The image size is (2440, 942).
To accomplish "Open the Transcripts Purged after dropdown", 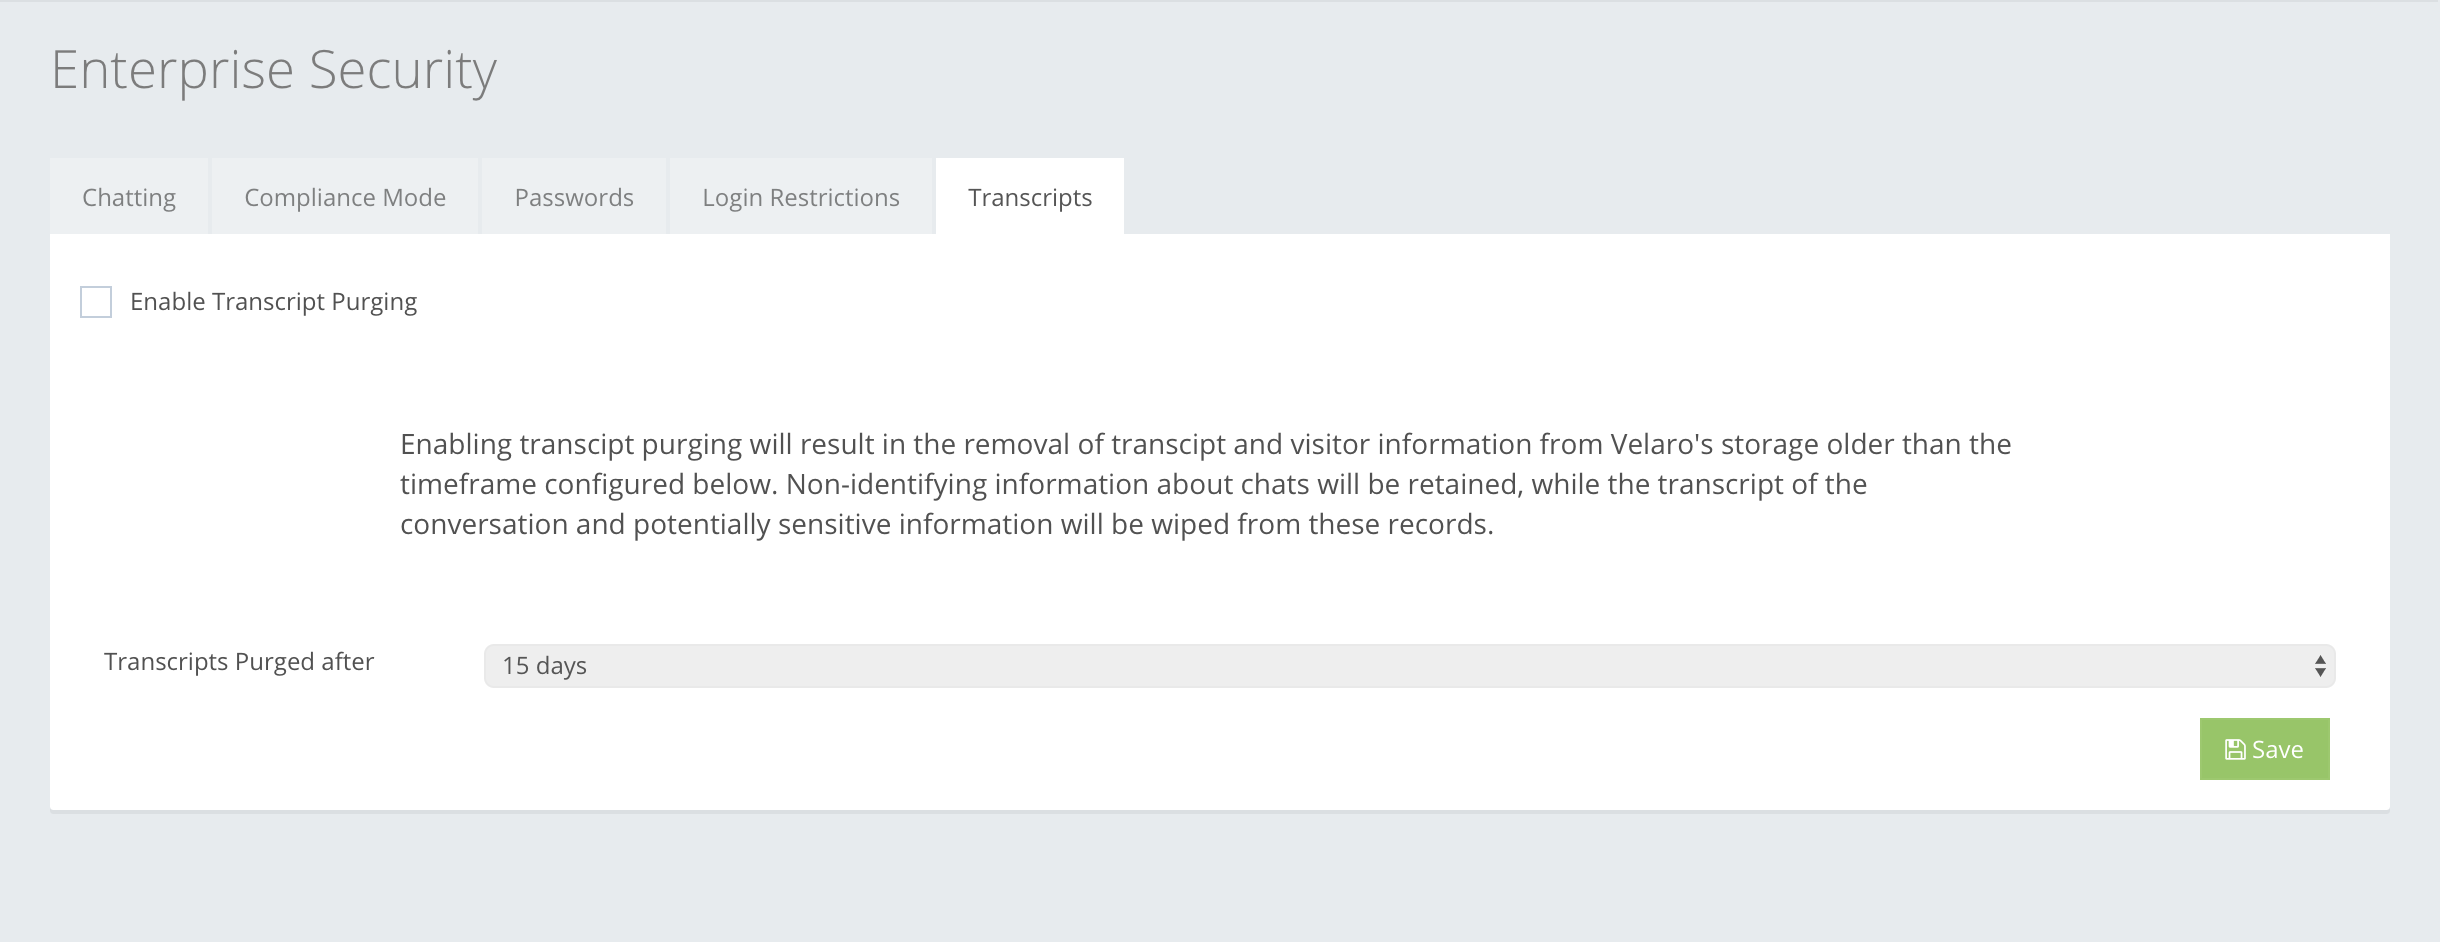I will click(x=1408, y=666).
